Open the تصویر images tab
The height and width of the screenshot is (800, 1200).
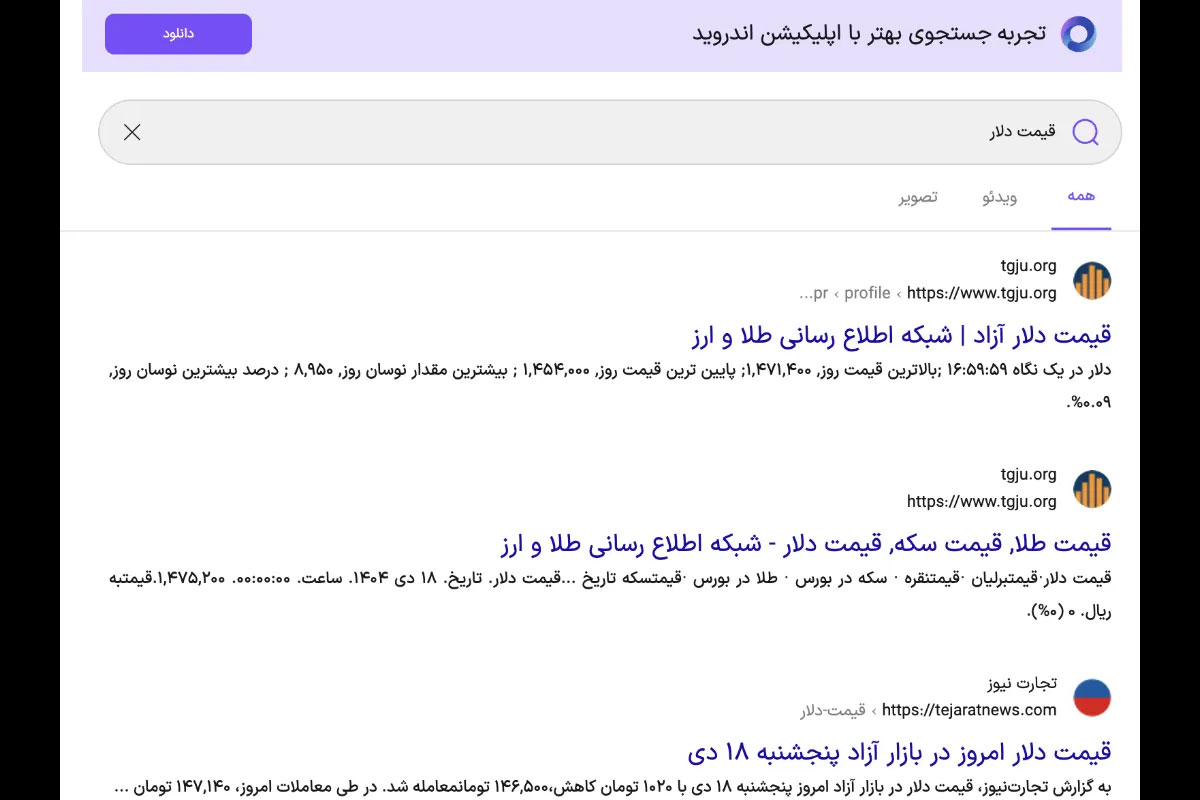tap(917, 197)
